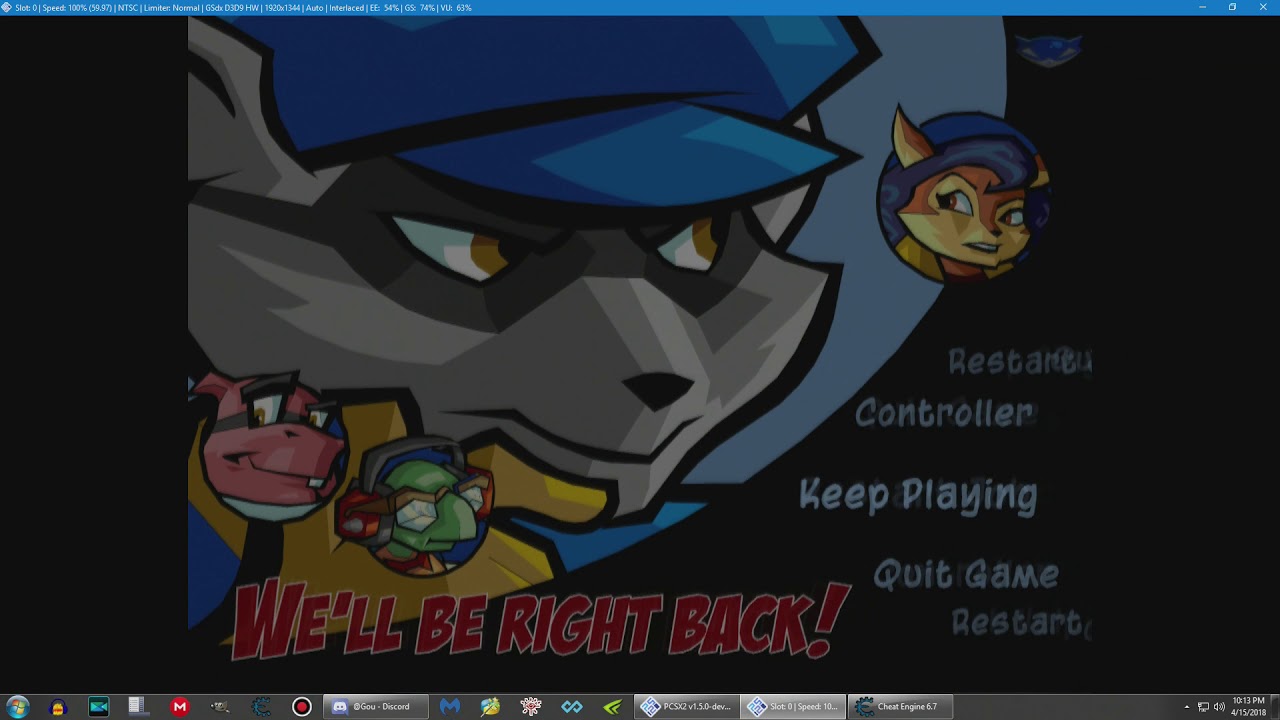Open the clock showing 10:13 PM
This screenshot has height=720, width=1280.
[1248, 707]
